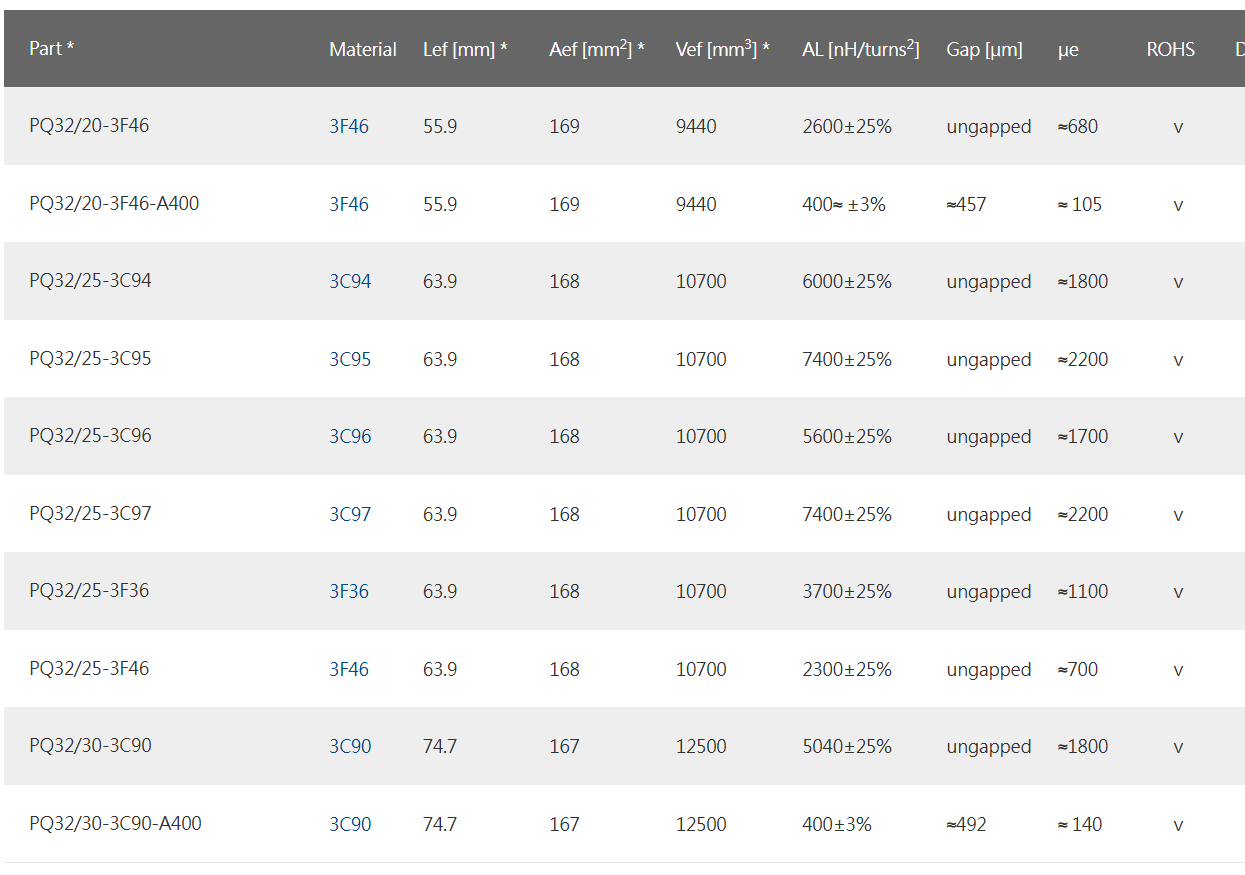
Task: Select part PQ32/30-3C90
Action: (x=90, y=746)
